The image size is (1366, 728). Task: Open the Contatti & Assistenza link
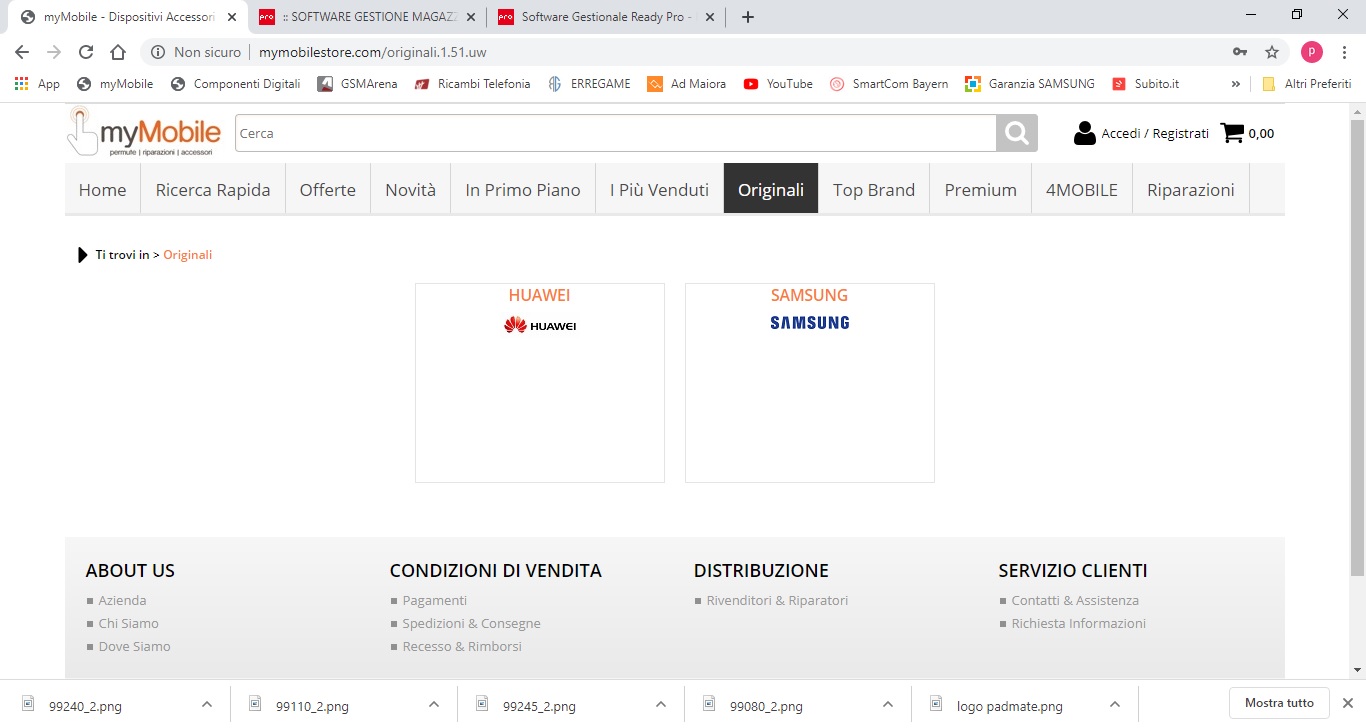click(x=1075, y=600)
